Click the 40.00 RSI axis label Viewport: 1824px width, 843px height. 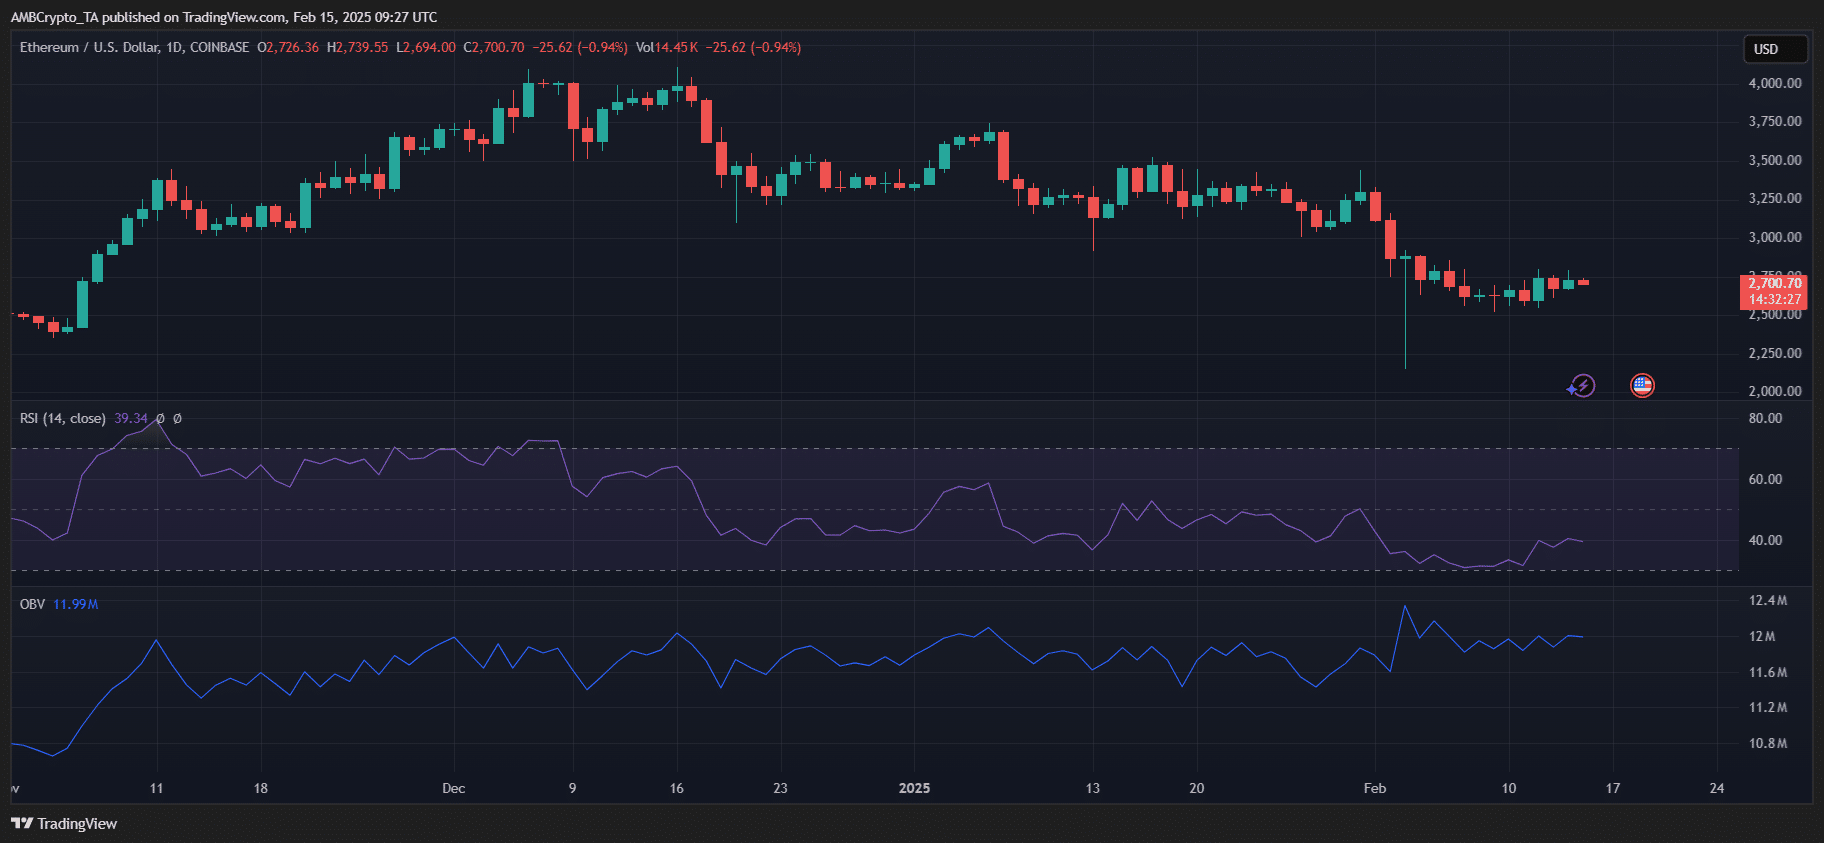1765,540
